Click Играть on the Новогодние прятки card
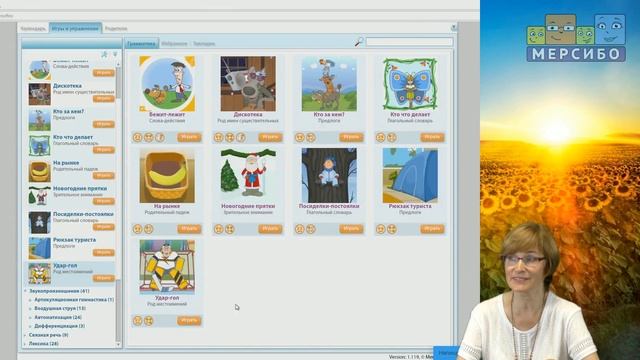 [270, 229]
